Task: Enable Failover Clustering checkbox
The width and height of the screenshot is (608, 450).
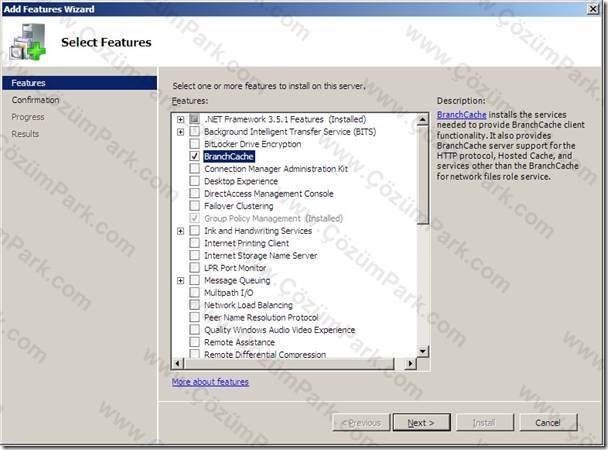Action: 195,206
